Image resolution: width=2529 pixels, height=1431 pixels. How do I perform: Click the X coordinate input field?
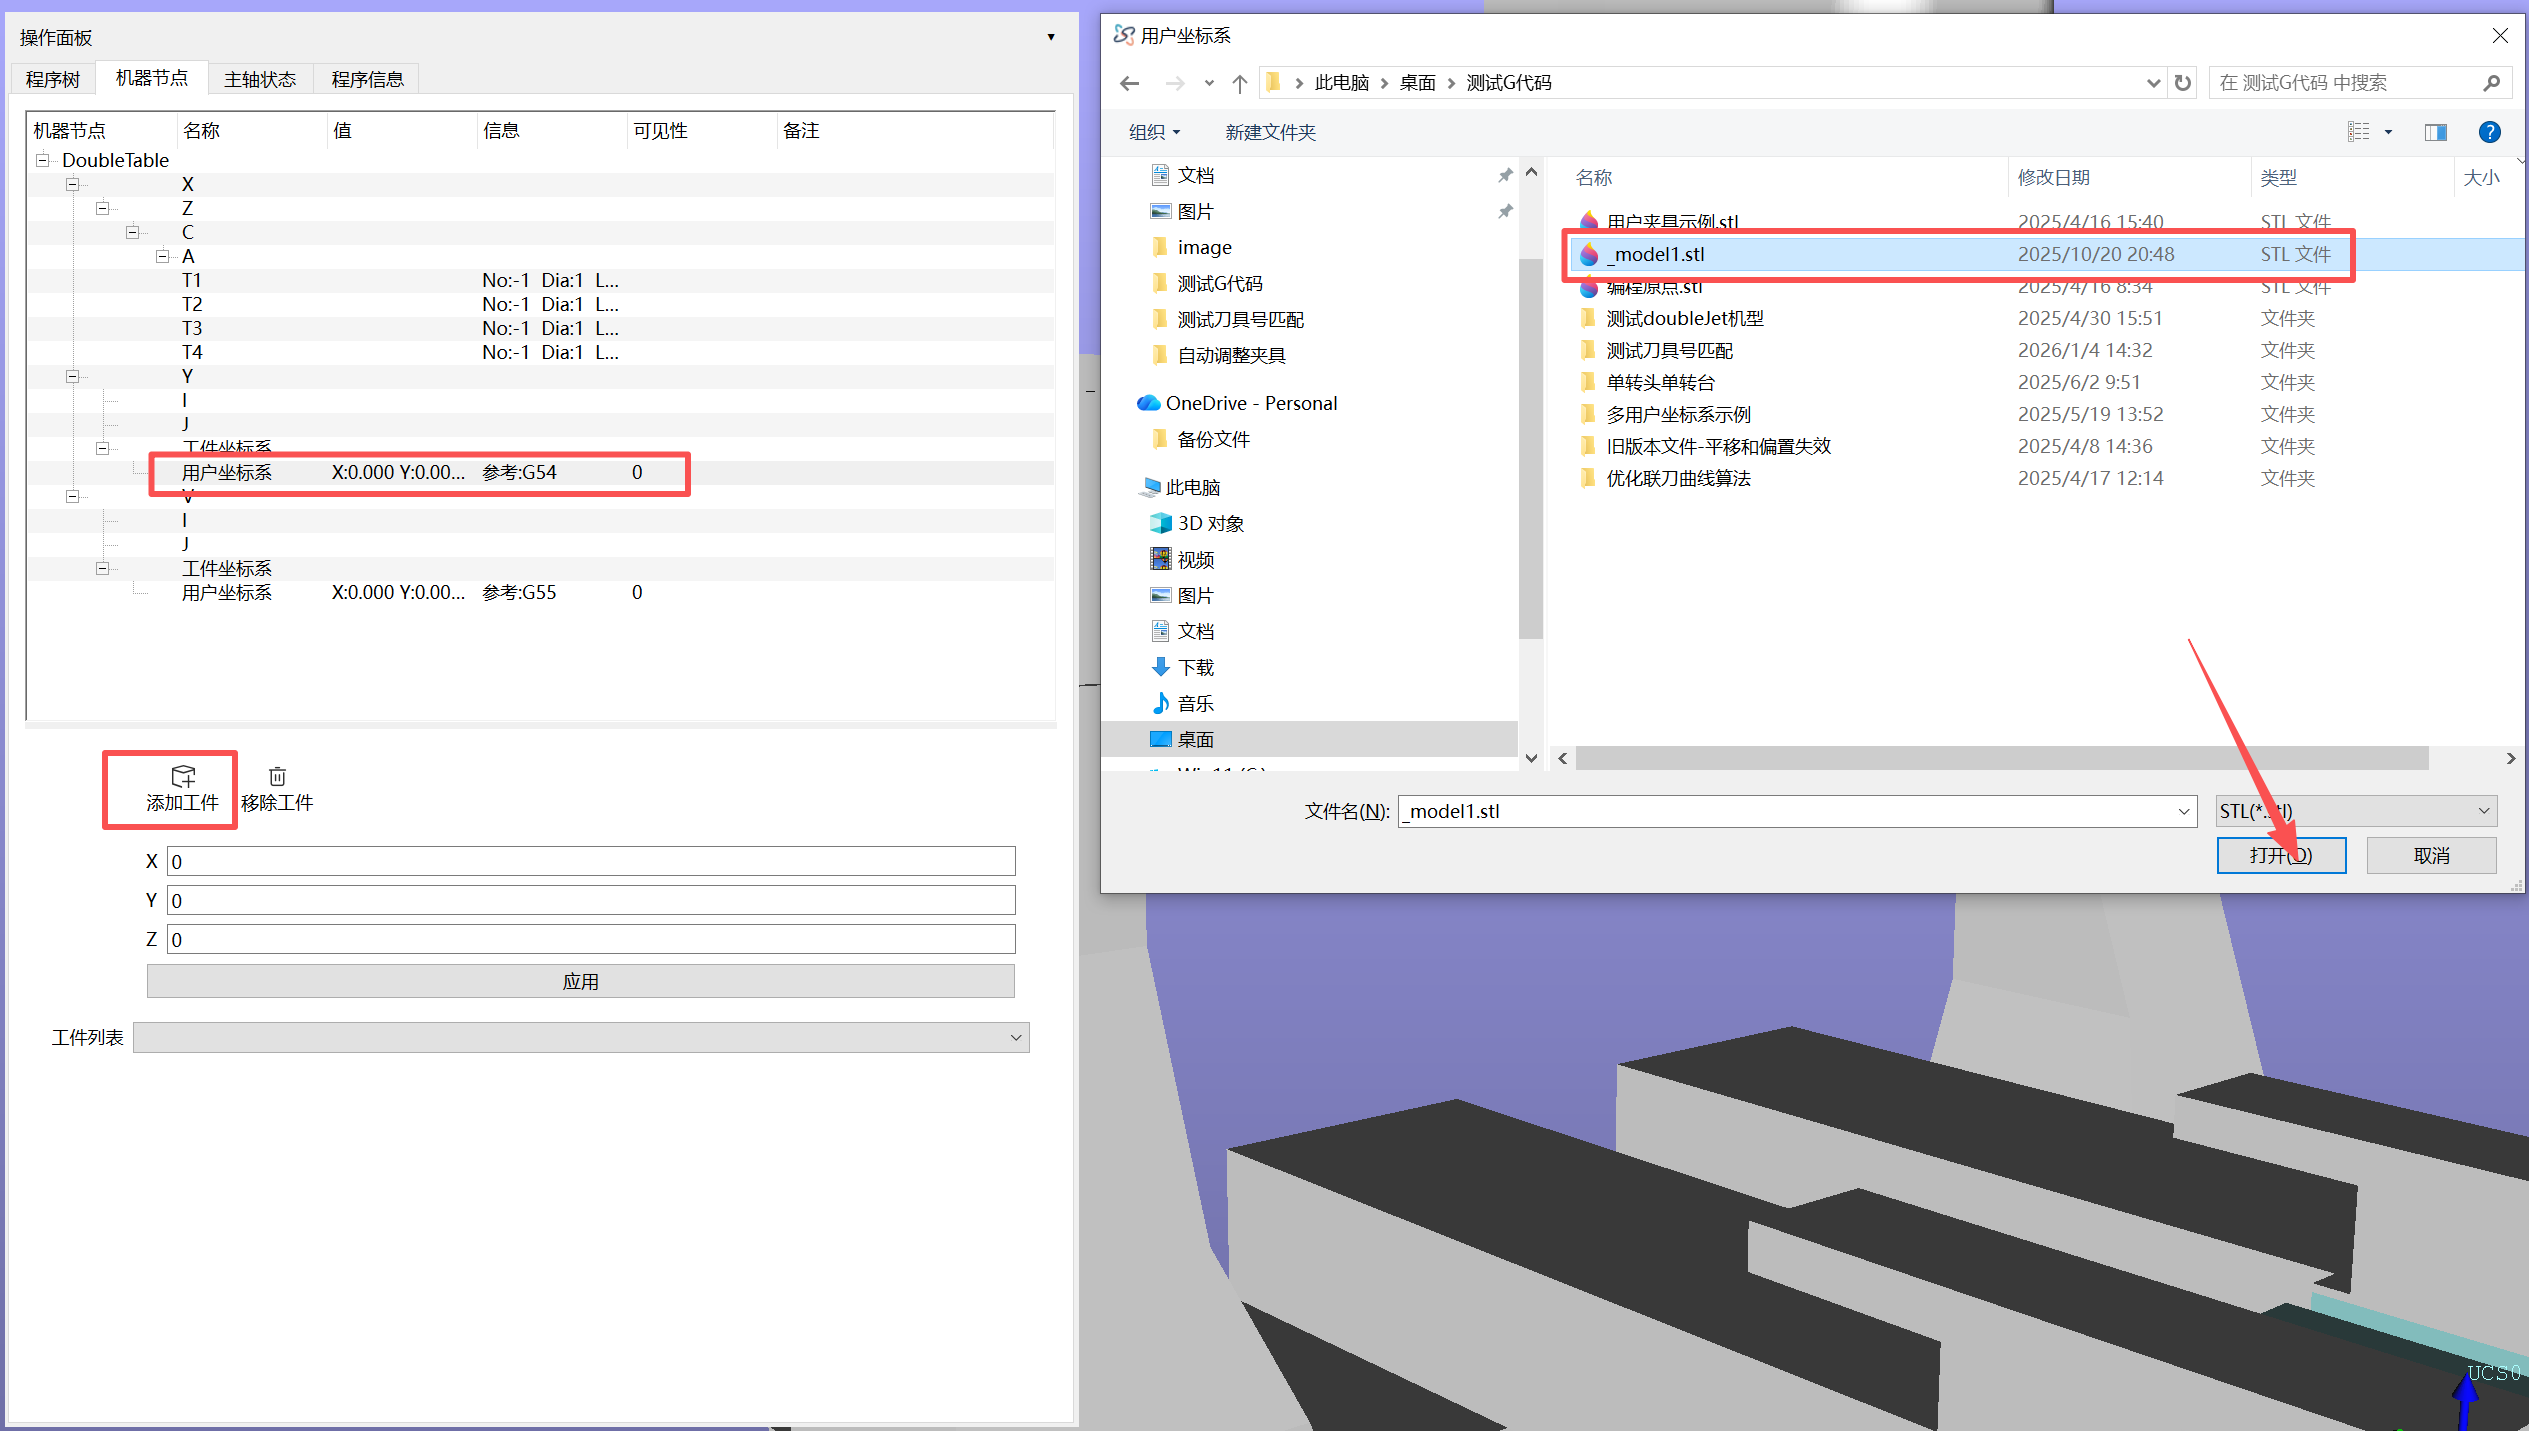pos(590,861)
